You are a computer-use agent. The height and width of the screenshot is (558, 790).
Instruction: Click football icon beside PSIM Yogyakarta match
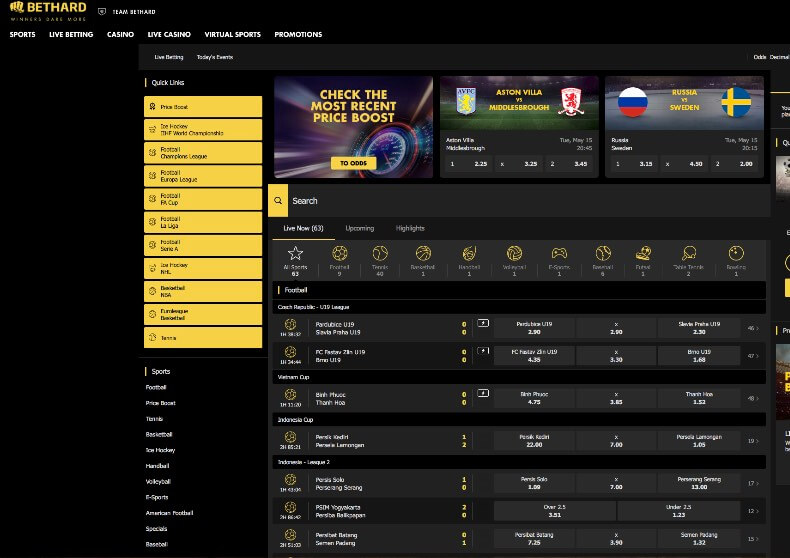coord(290,507)
